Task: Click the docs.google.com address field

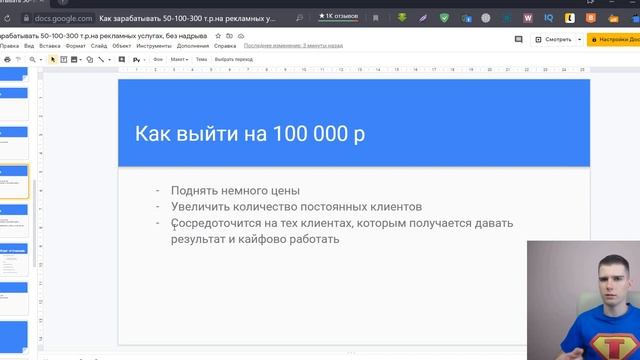Action: point(63,18)
